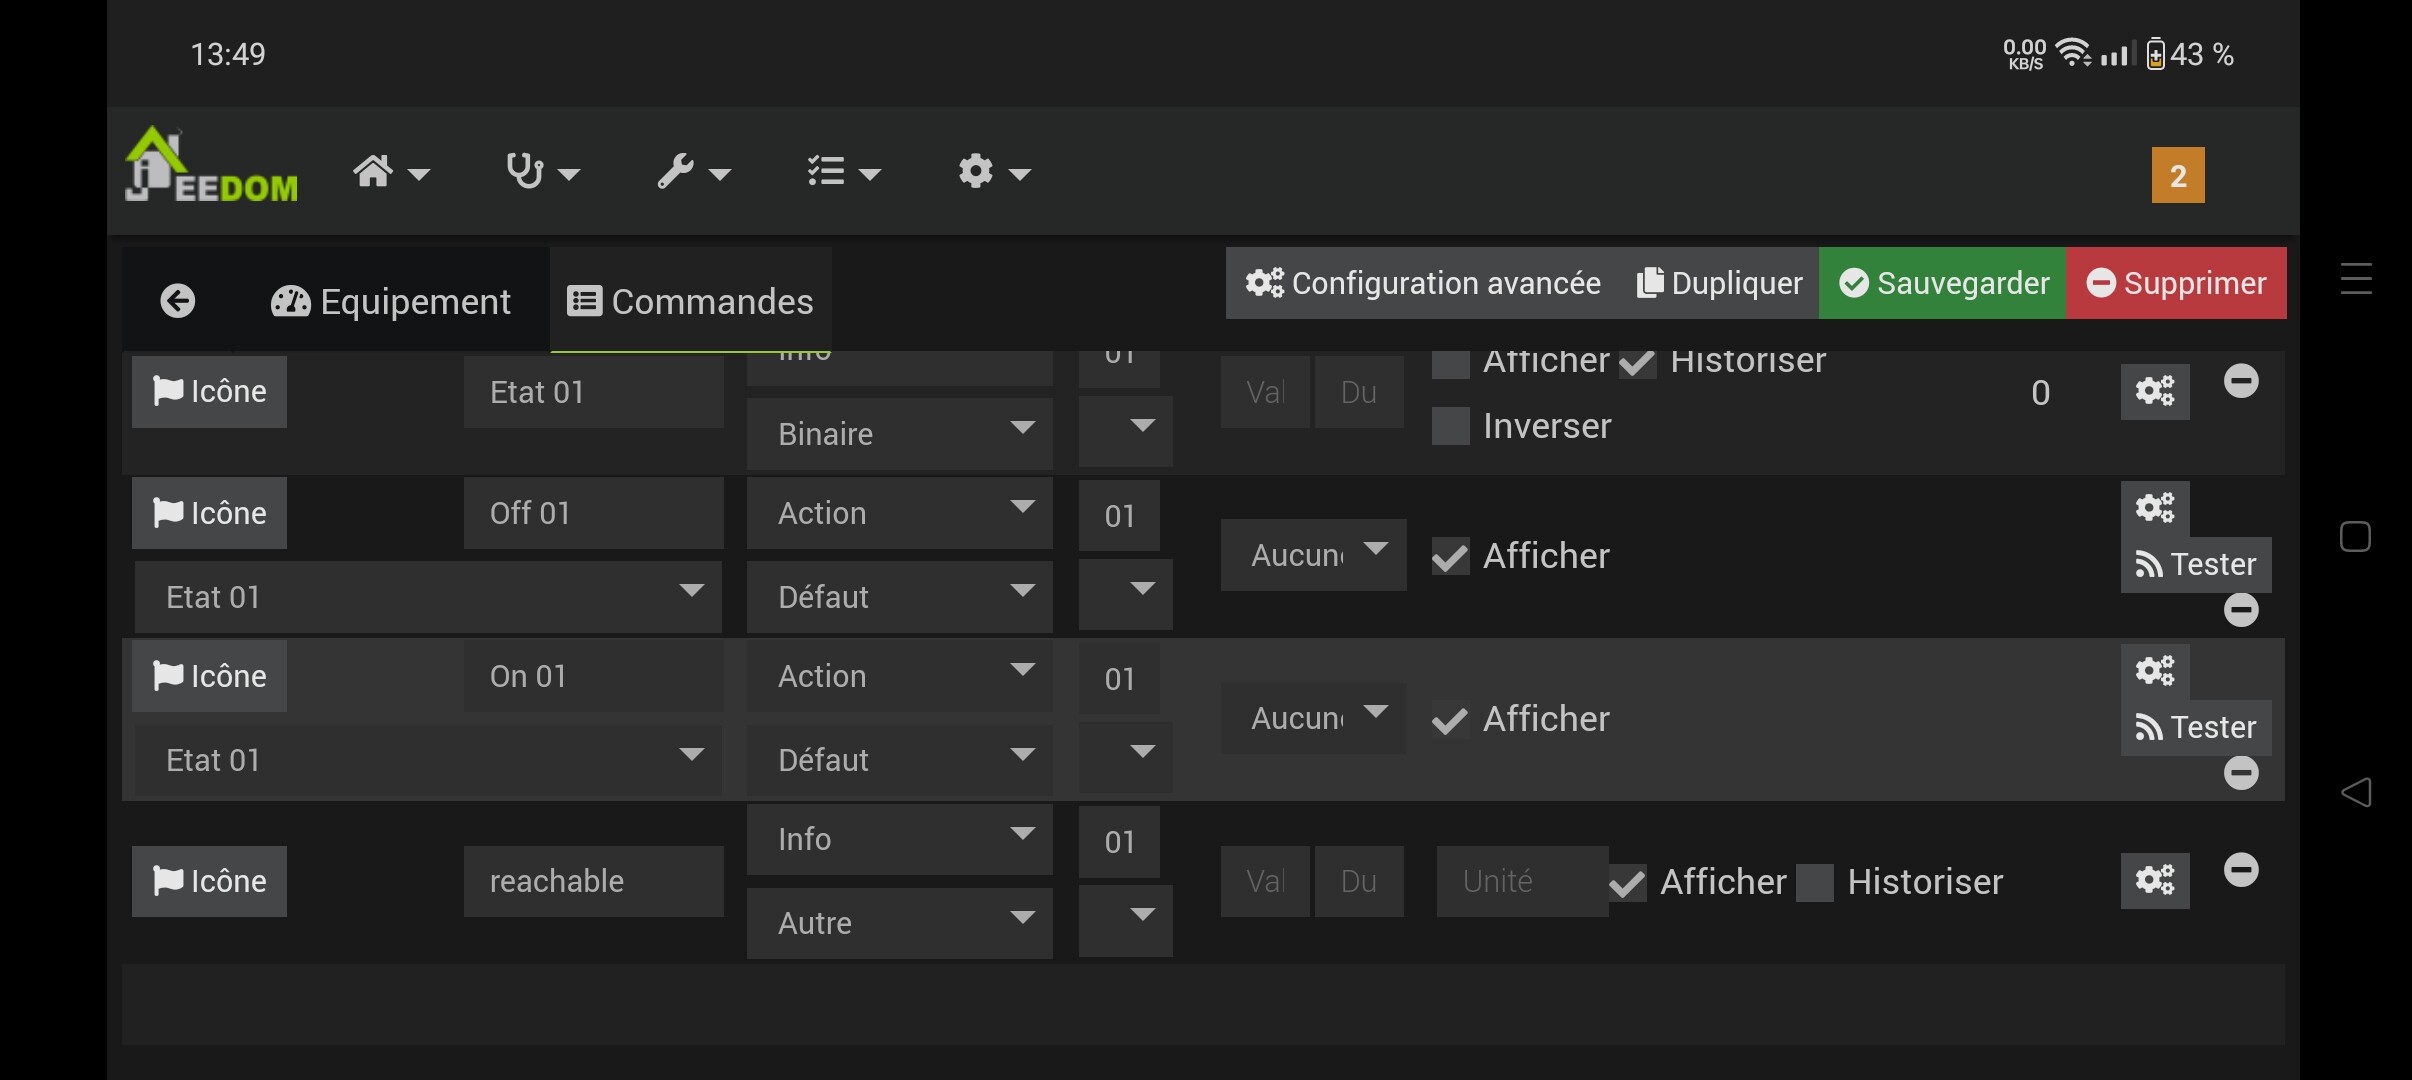This screenshot has width=2412, height=1080.
Task: Enable Historiser for reachable command
Action: [x=1814, y=882]
